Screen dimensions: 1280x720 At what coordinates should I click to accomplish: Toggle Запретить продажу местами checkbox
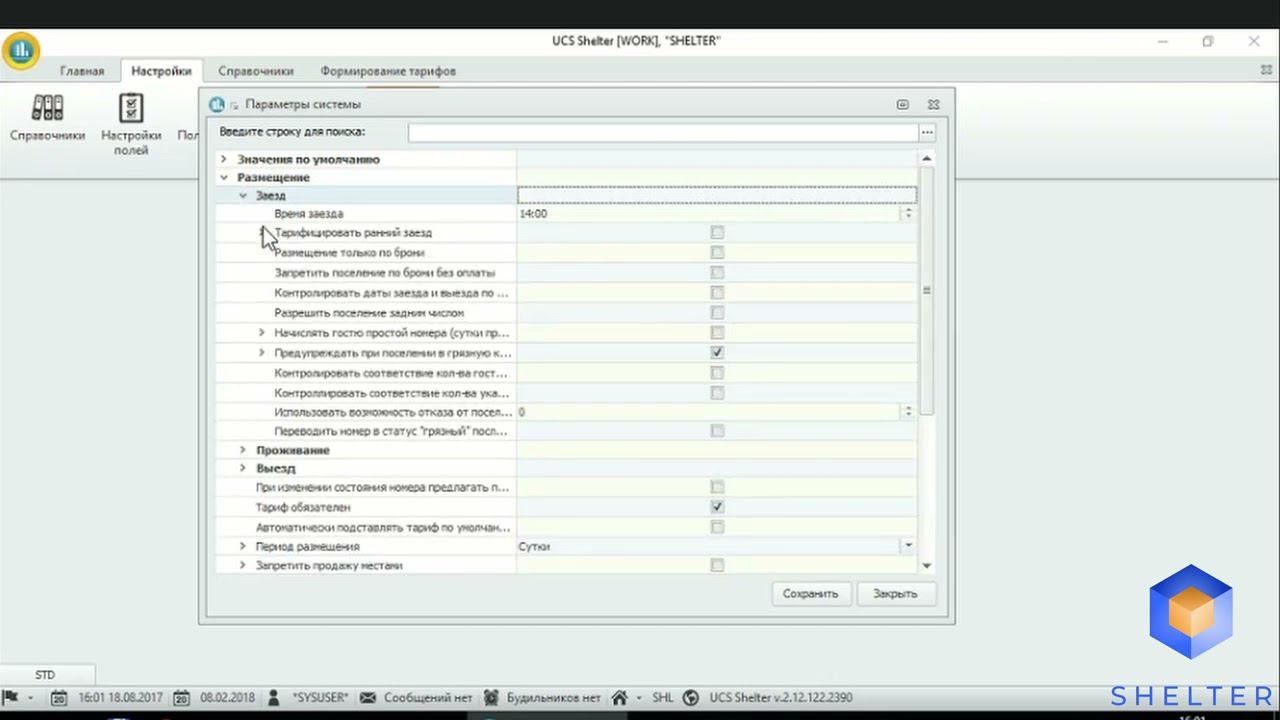click(x=717, y=565)
